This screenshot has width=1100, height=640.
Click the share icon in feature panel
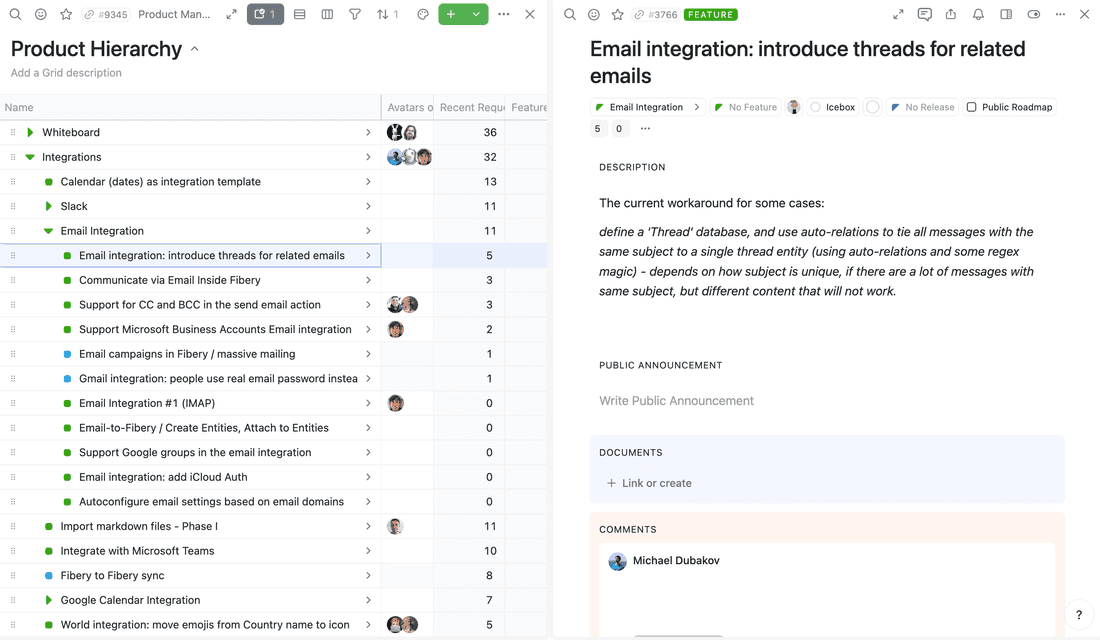pyautogui.click(x=951, y=15)
